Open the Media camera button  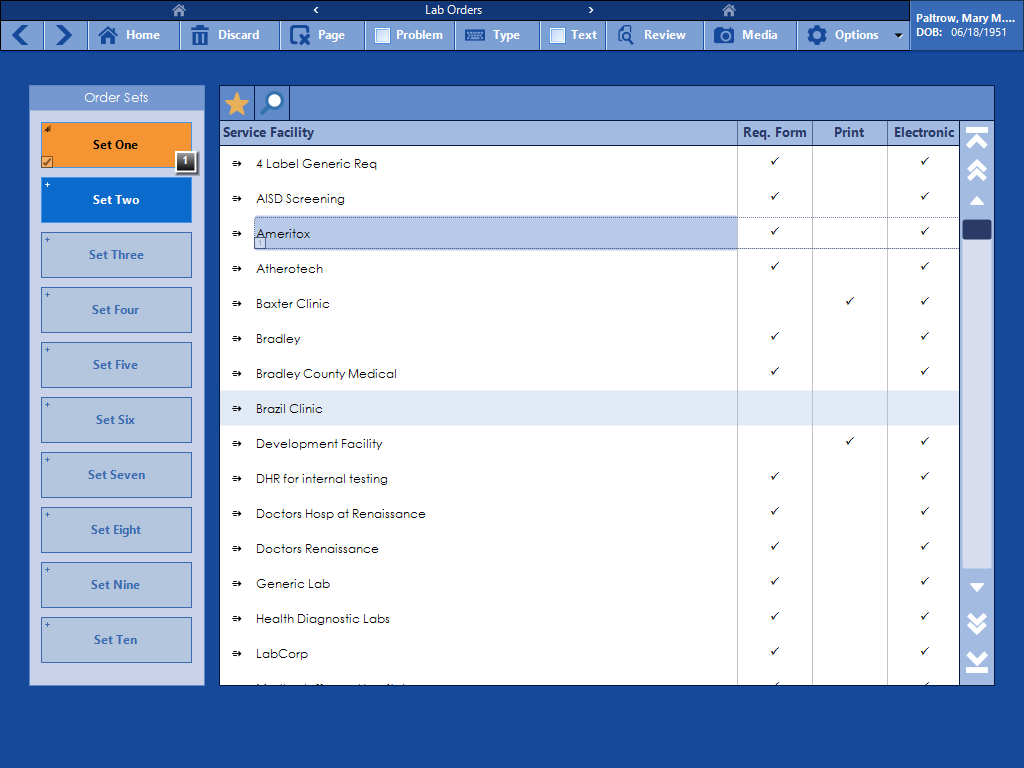coord(746,35)
